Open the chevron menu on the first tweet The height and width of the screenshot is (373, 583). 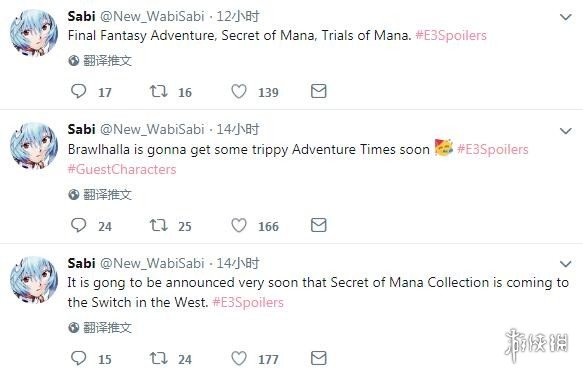(x=566, y=17)
